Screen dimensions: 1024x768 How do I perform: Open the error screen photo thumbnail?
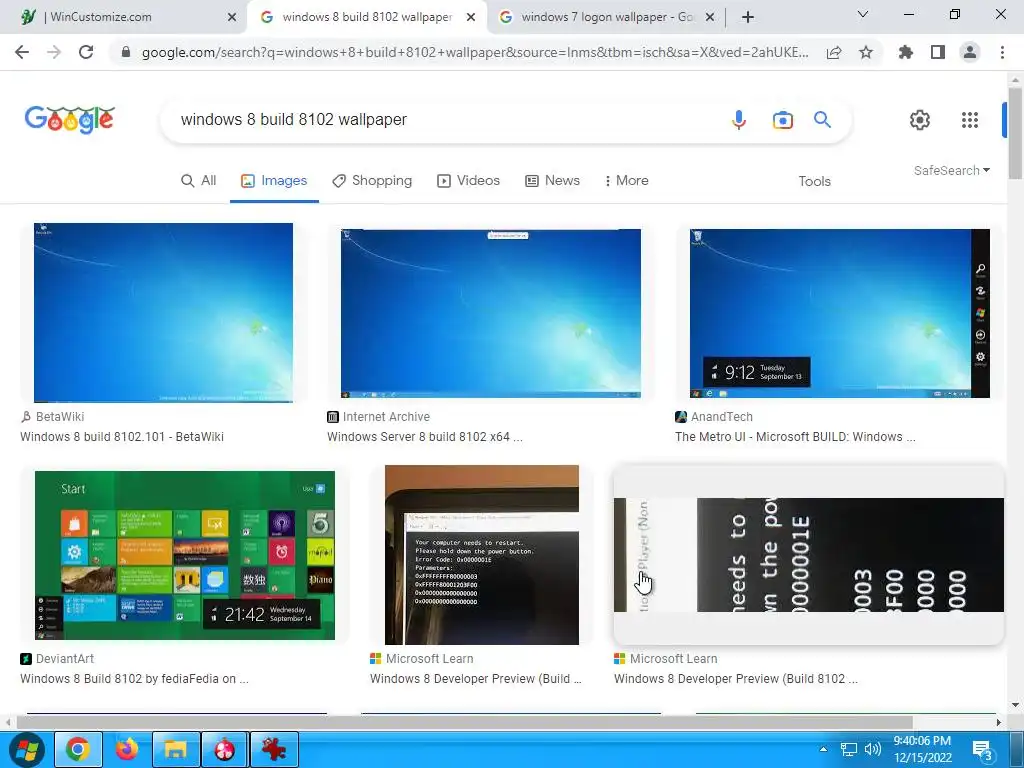pyautogui.click(x=482, y=555)
